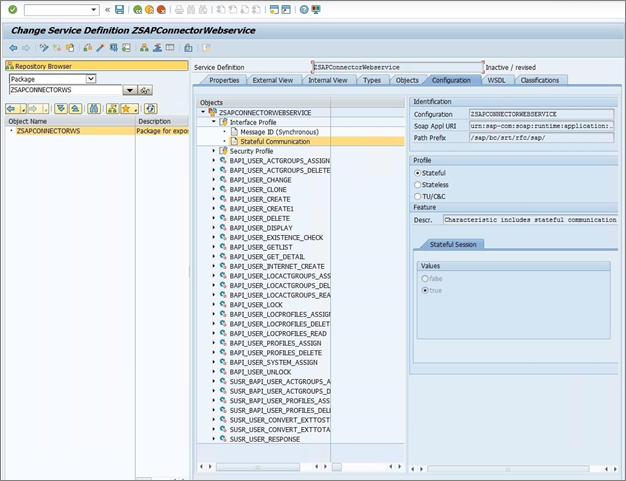Click the green Back navigation icon
Viewport: 626px width, 481px height.
[x=136, y=10]
